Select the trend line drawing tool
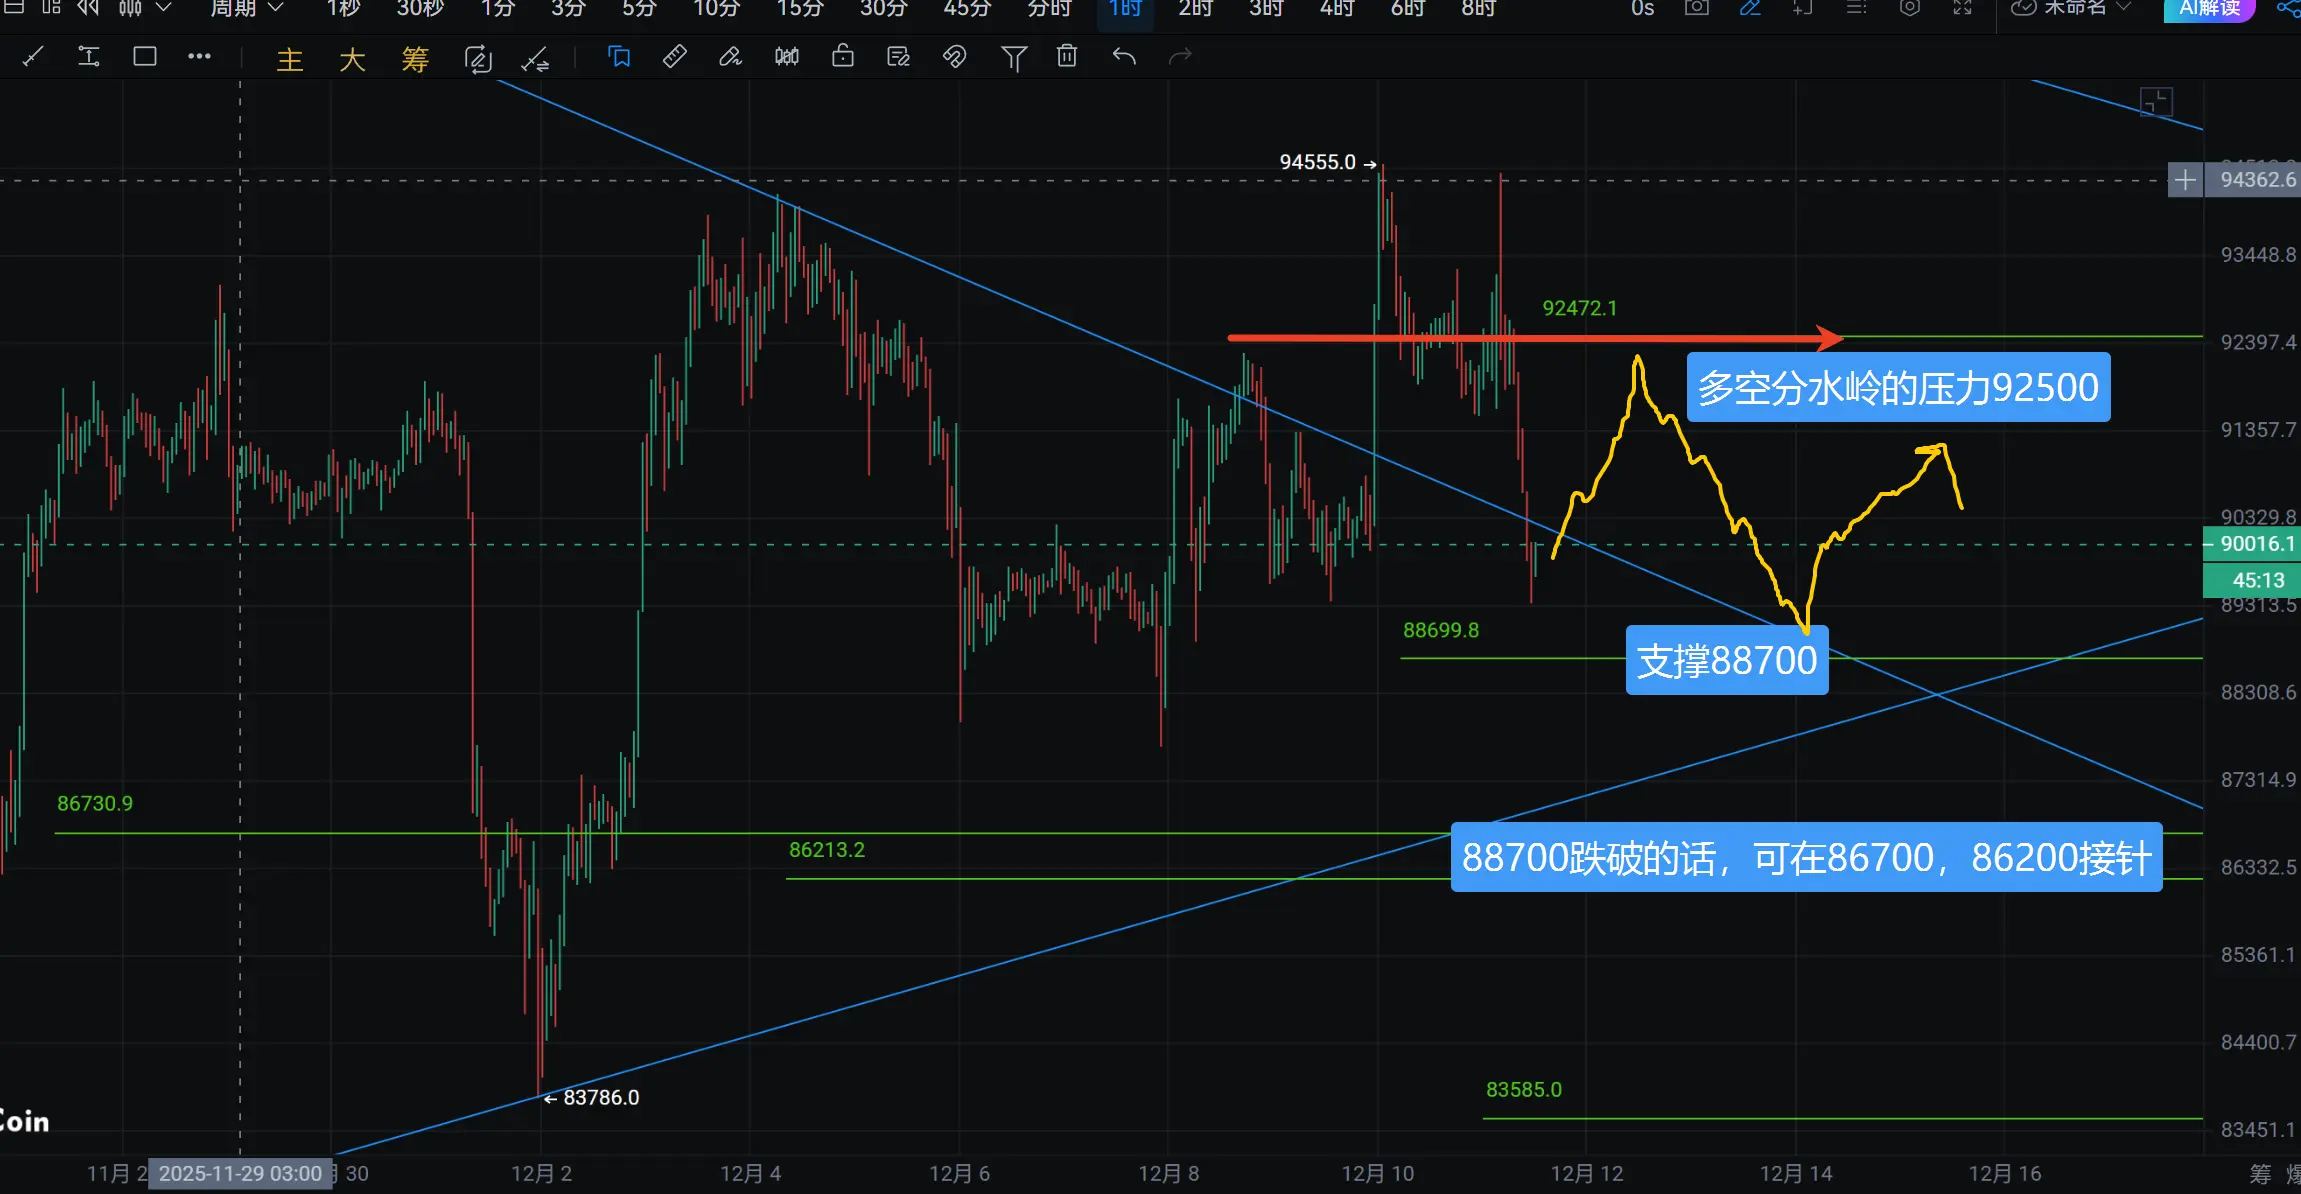This screenshot has width=2301, height=1194. click(33, 57)
